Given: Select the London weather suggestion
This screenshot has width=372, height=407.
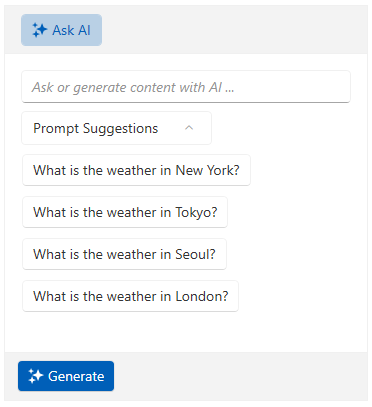Looking at the screenshot, I should [x=130, y=296].
